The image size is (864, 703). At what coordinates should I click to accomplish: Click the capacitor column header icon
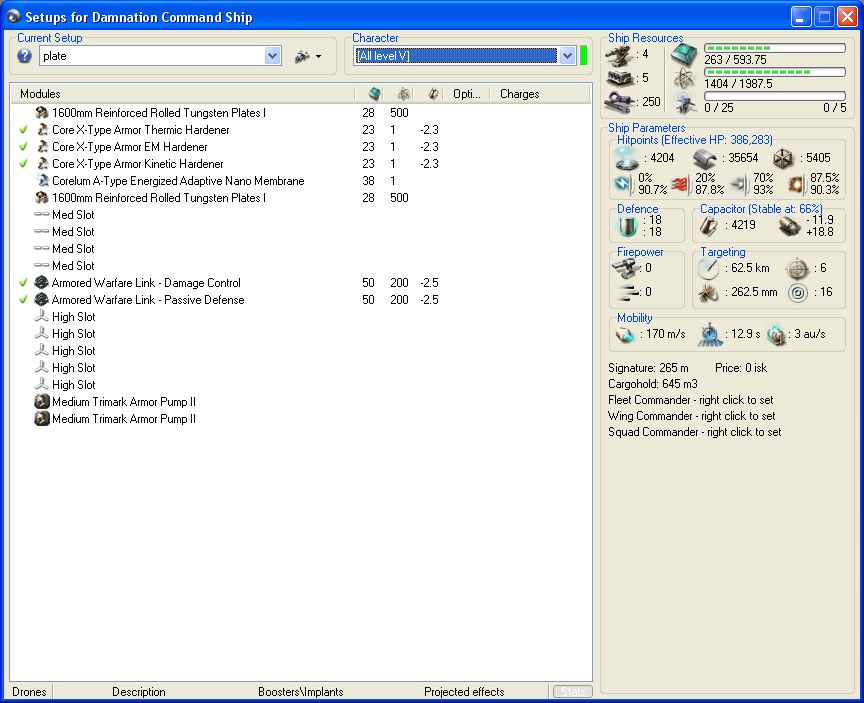pyautogui.click(x=434, y=94)
